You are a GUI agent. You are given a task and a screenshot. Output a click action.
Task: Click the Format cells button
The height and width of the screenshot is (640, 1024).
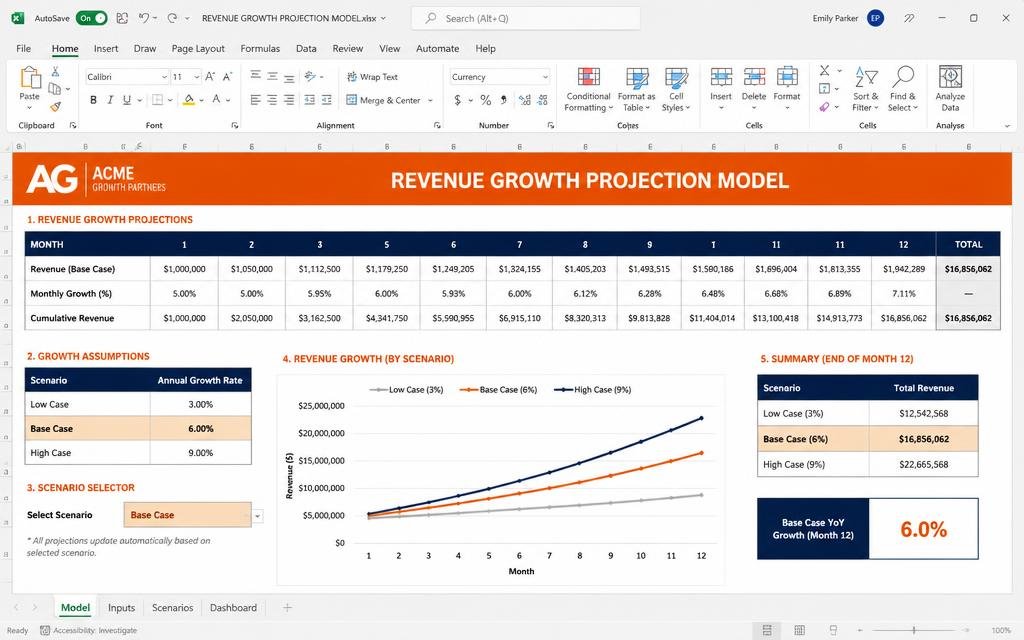pos(787,89)
